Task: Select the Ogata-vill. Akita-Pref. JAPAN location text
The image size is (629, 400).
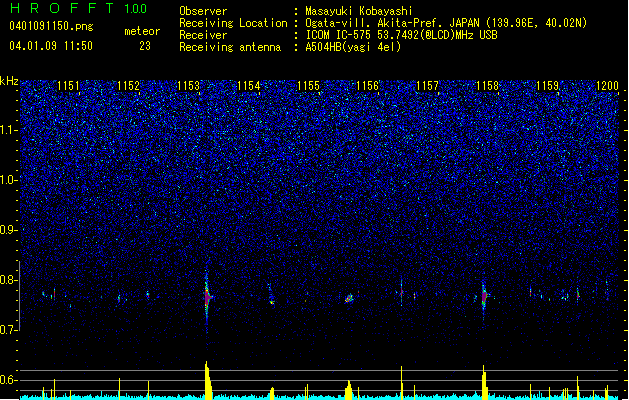Action: click(x=446, y=23)
